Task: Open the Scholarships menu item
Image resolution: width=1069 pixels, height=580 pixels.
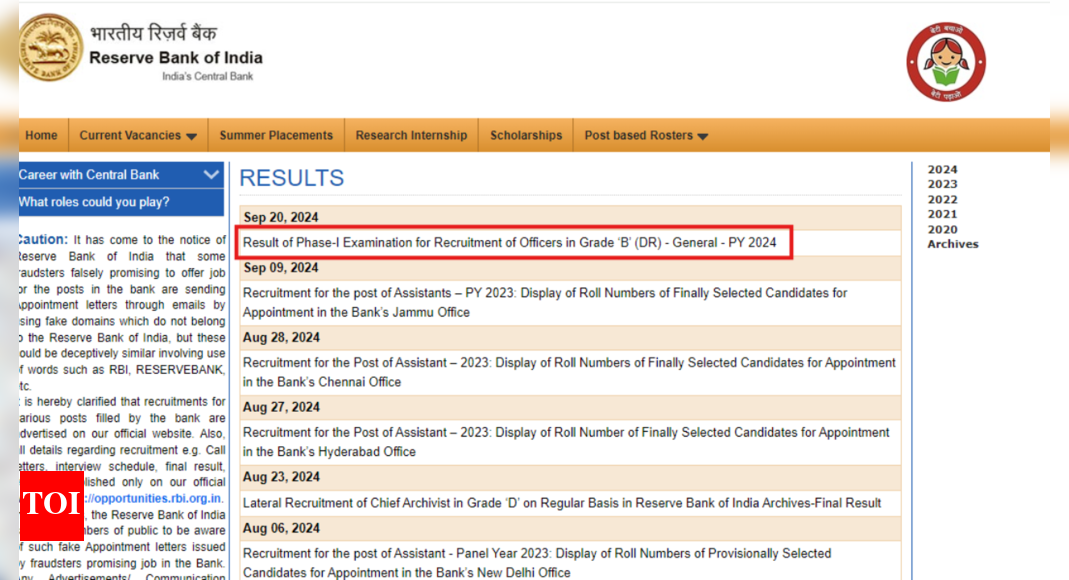Action: click(526, 135)
